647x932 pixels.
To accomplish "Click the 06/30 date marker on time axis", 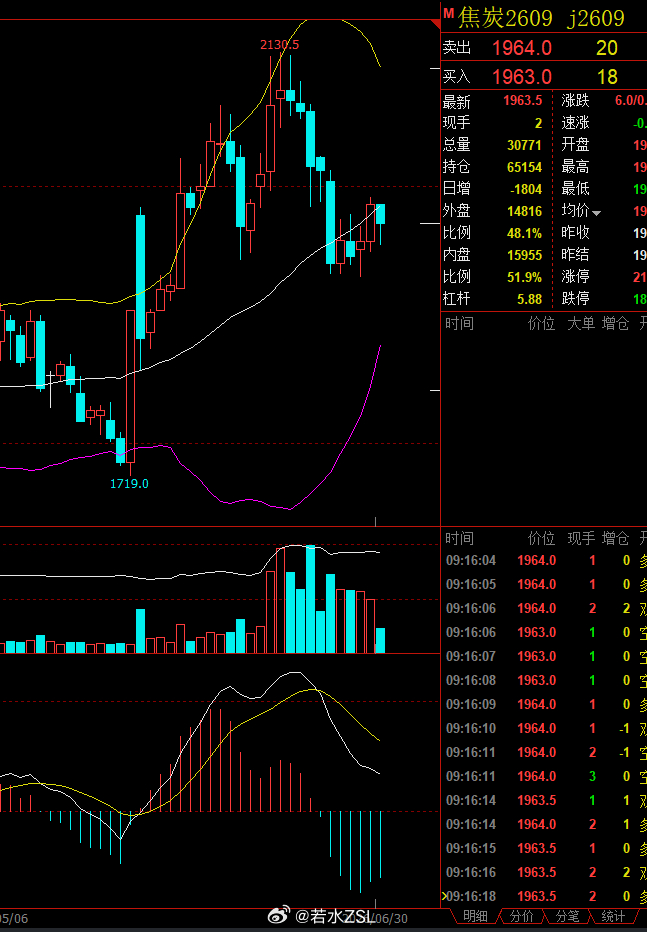I will [x=391, y=918].
